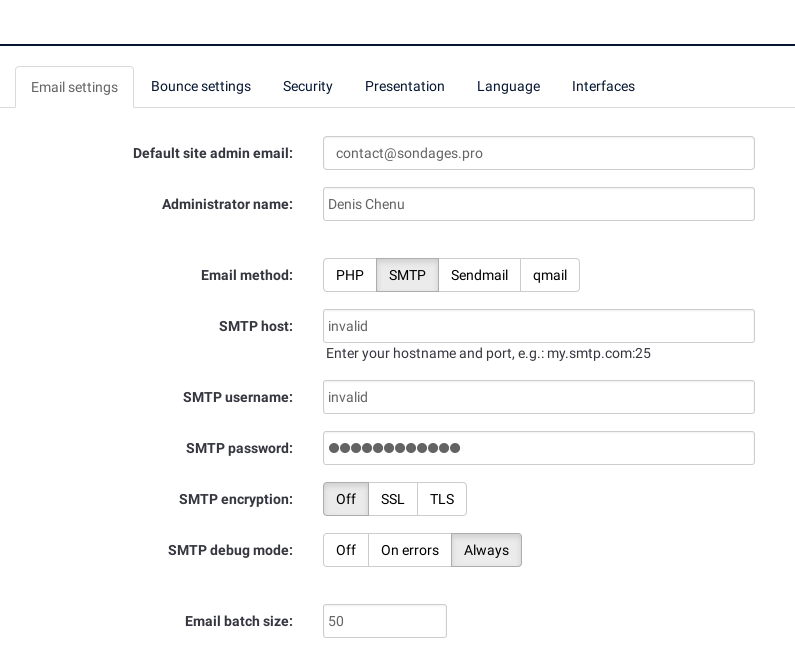Click the Administrator name field
Screen dimensions: 795x668
coord(538,204)
